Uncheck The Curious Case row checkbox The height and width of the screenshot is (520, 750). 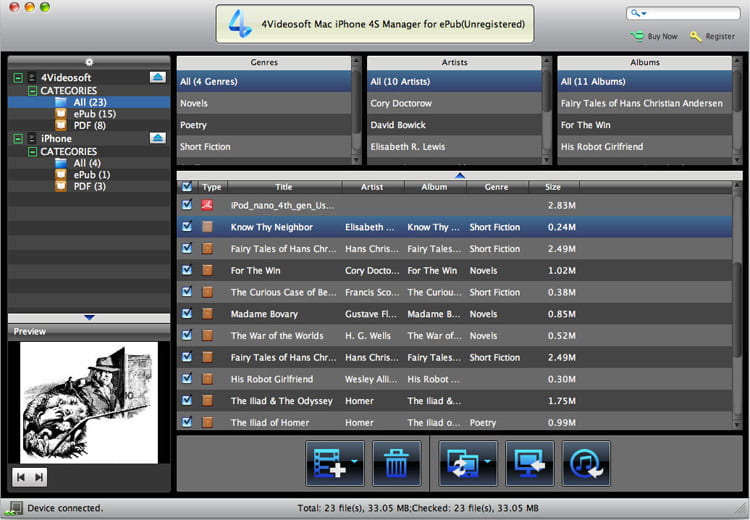click(187, 291)
